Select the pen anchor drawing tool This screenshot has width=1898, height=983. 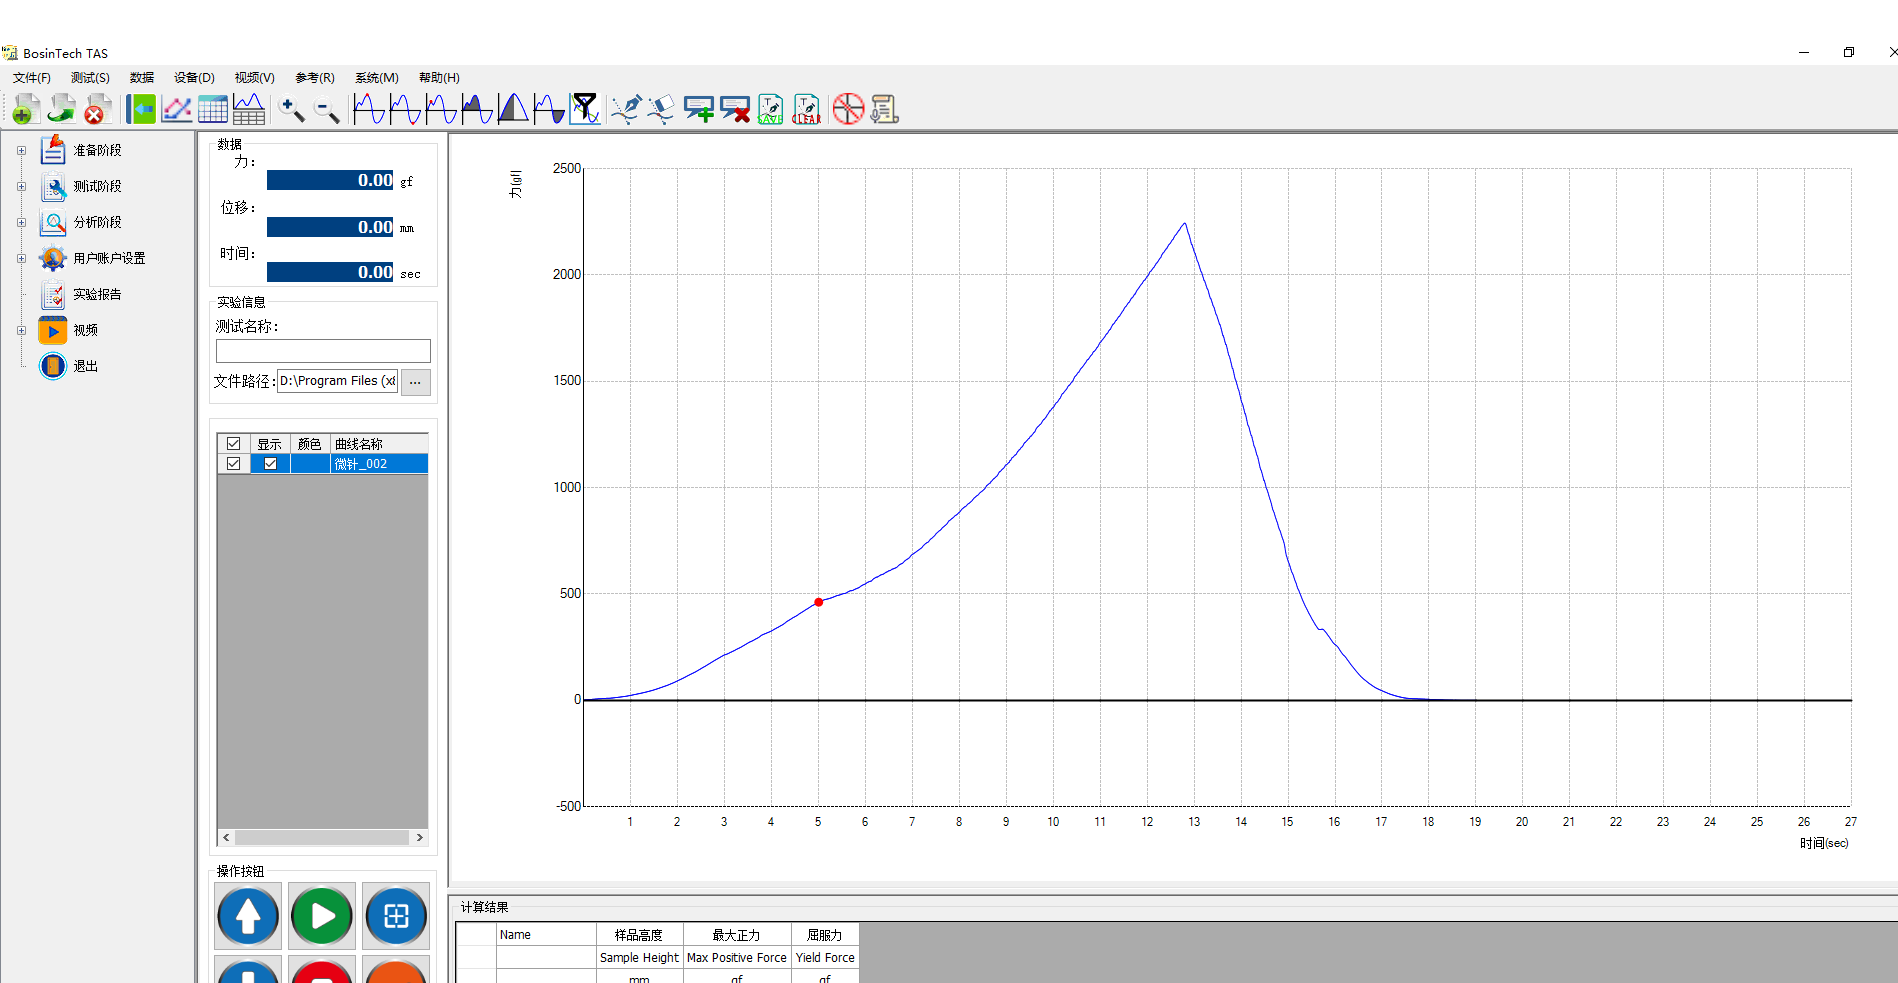coord(626,109)
